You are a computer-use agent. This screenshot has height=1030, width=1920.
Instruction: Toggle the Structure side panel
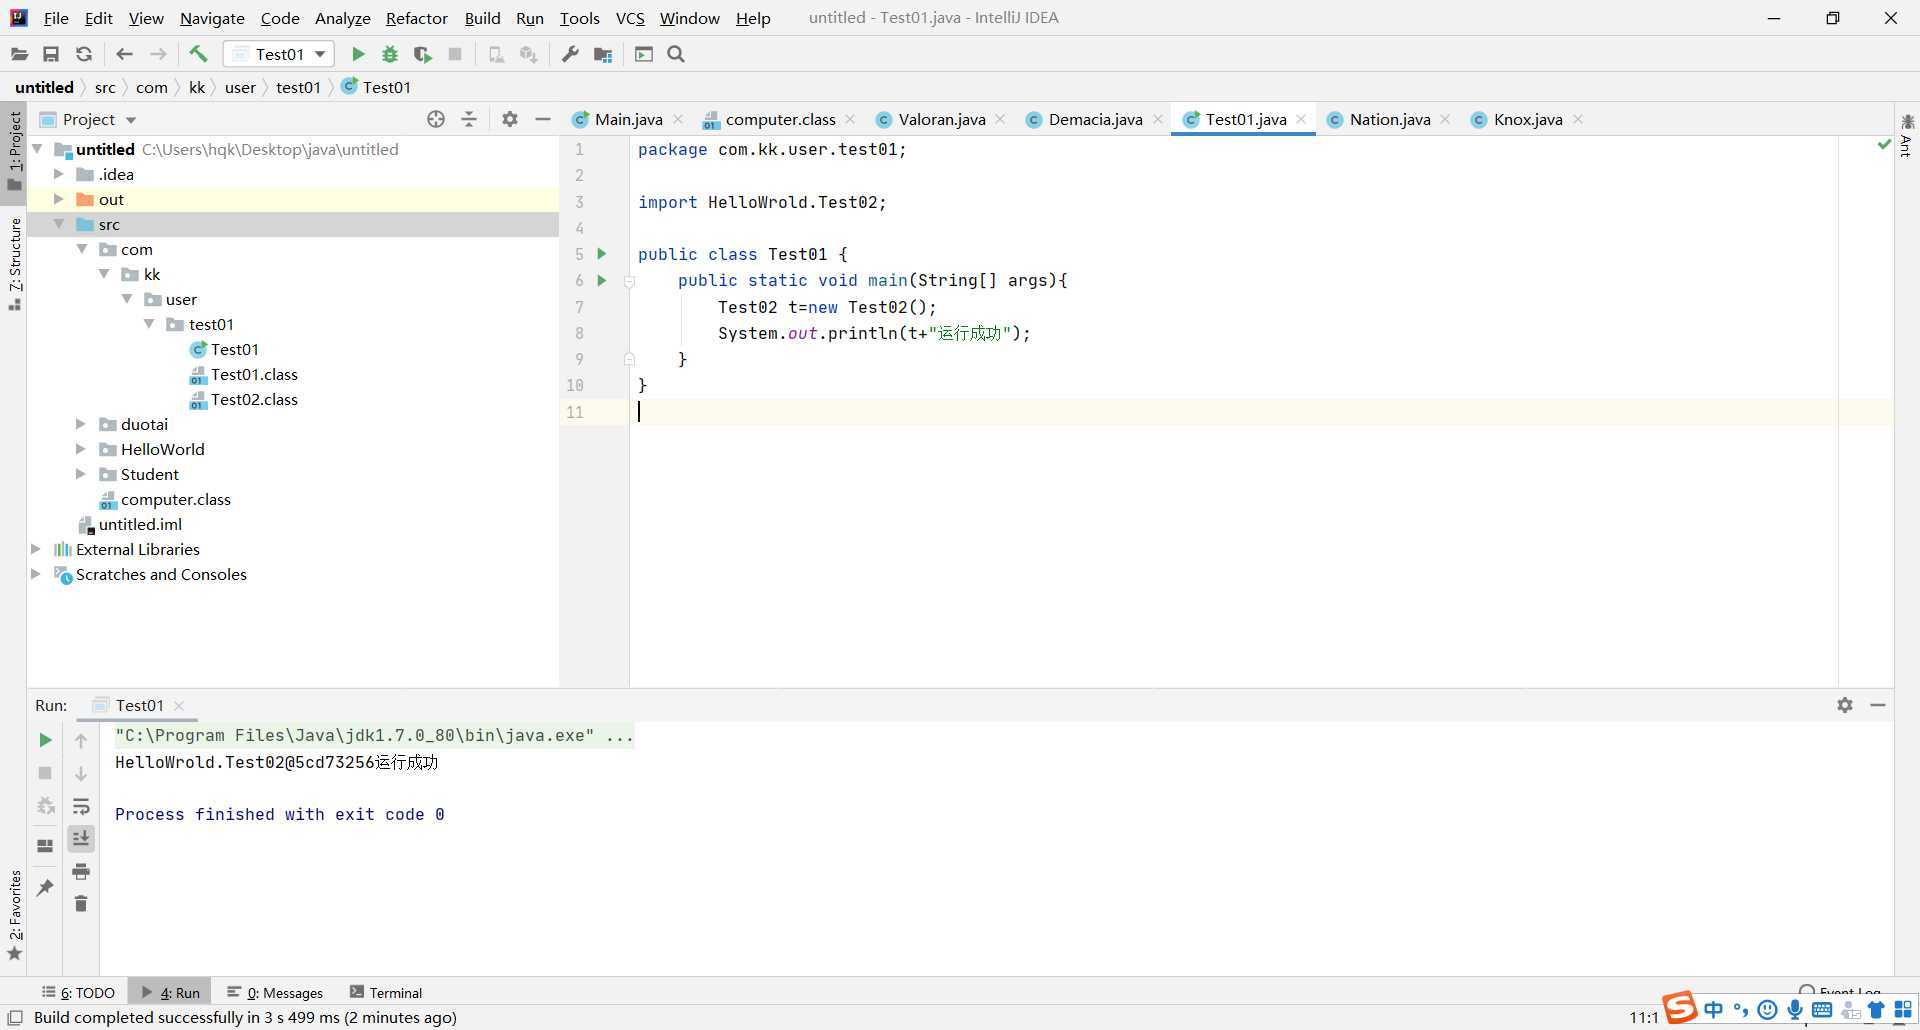[14, 263]
